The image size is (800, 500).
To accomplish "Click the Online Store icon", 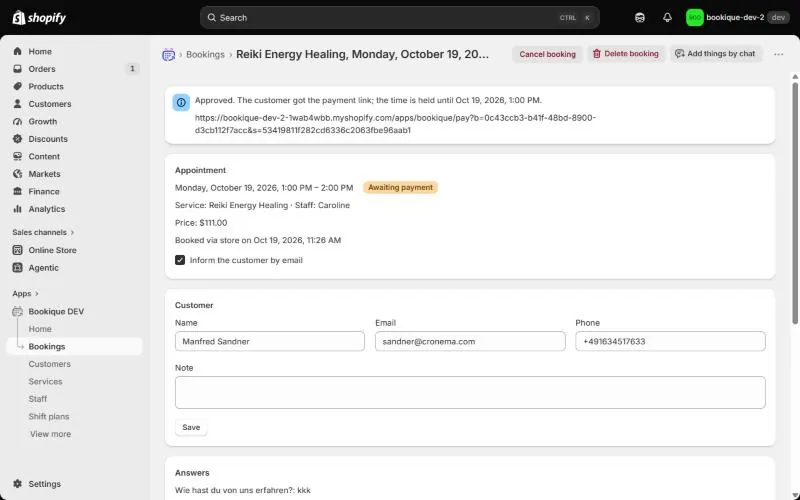I will click(18, 250).
